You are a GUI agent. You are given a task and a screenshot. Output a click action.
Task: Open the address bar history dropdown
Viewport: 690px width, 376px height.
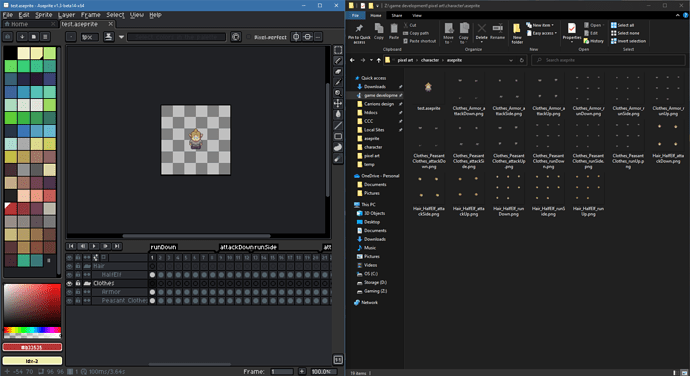click(x=511, y=60)
